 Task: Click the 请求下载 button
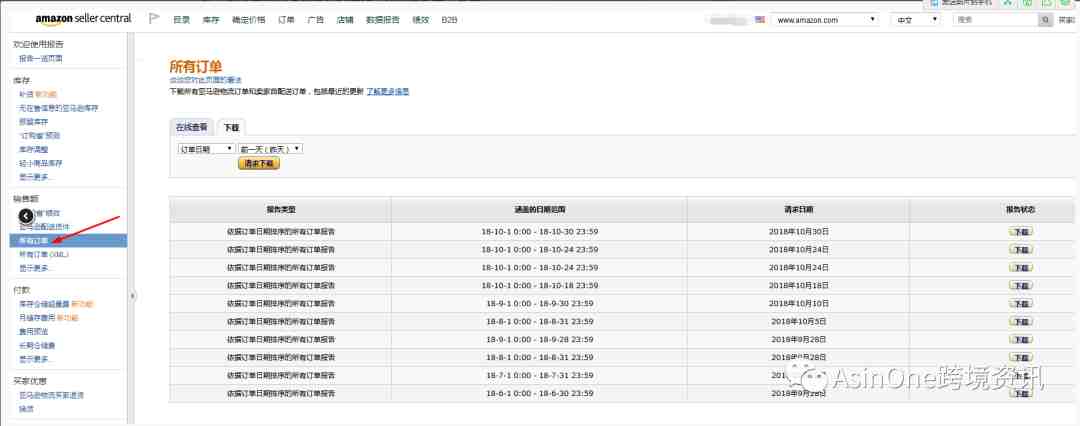[258, 163]
